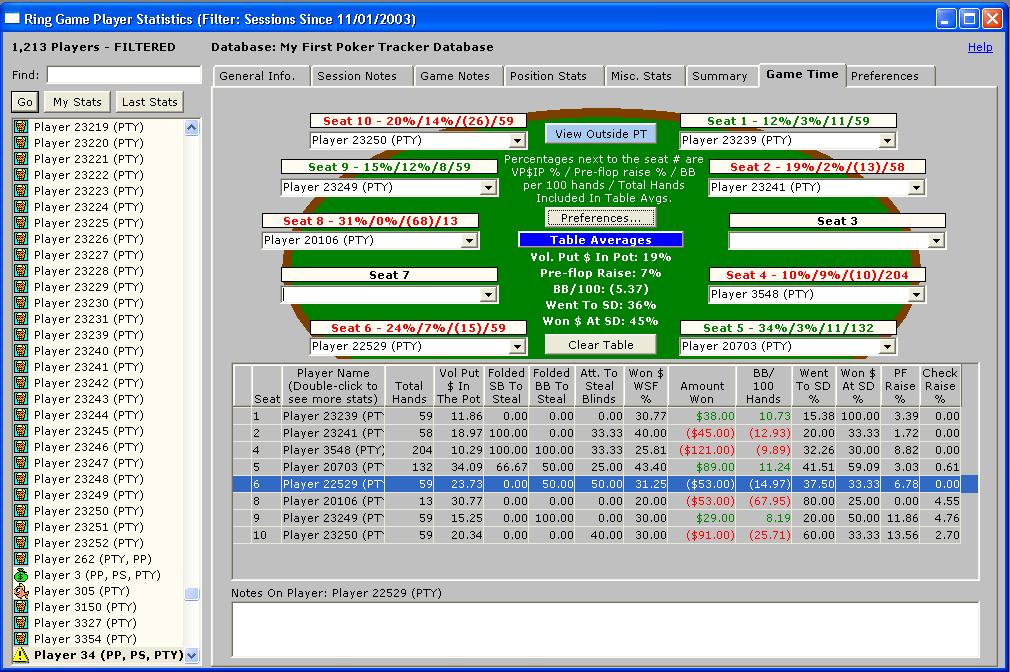Screen dimensions: 1010x672
Task: Open the Seat 10 player dropdown
Action: point(517,141)
